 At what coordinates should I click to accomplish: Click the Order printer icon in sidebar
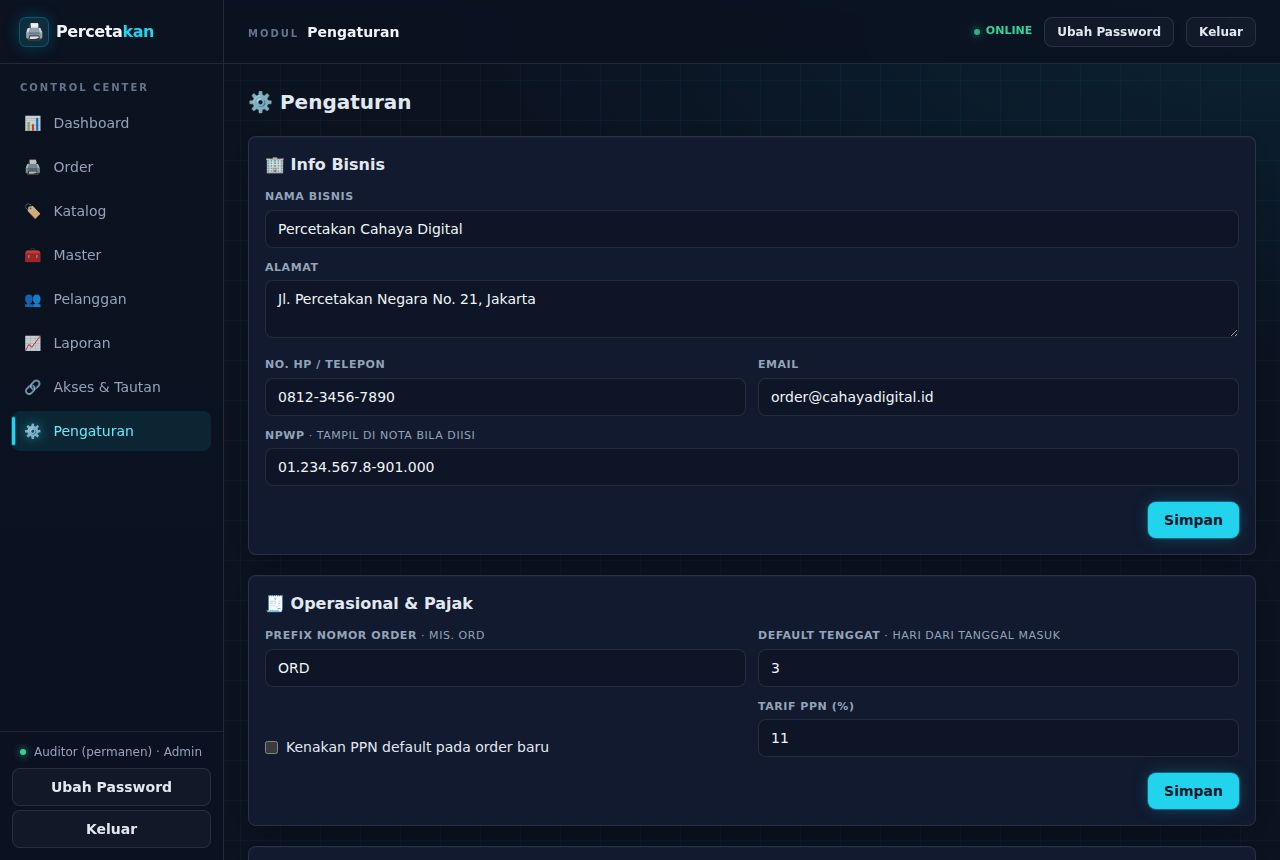point(33,167)
